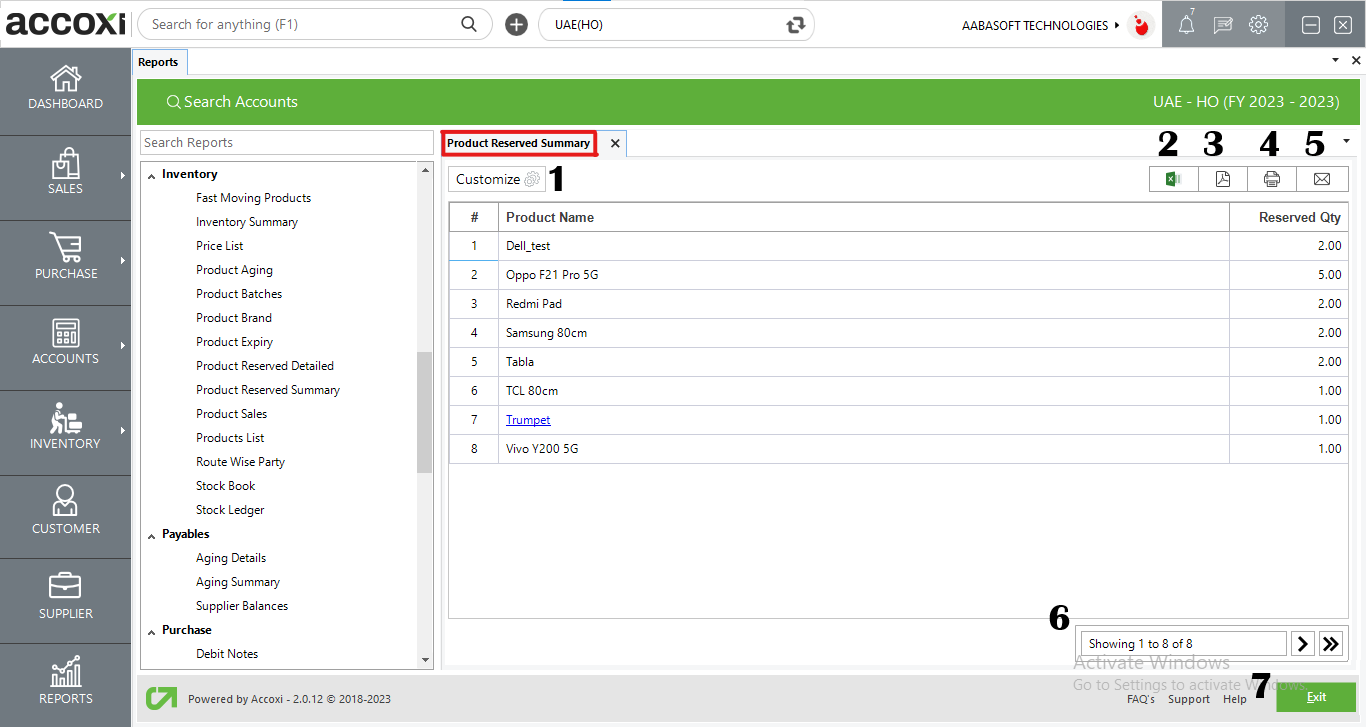1366x727 pixels.
Task: Print the Product Reserved Summary report
Action: tap(1272, 178)
